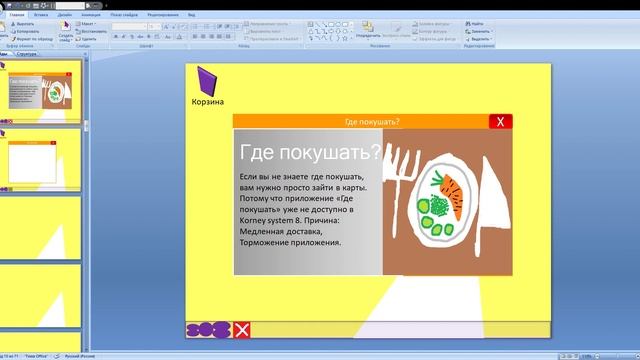640x360 pixels.
Task: Switch to the Анимация ribbon tab
Action: point(91,15)
